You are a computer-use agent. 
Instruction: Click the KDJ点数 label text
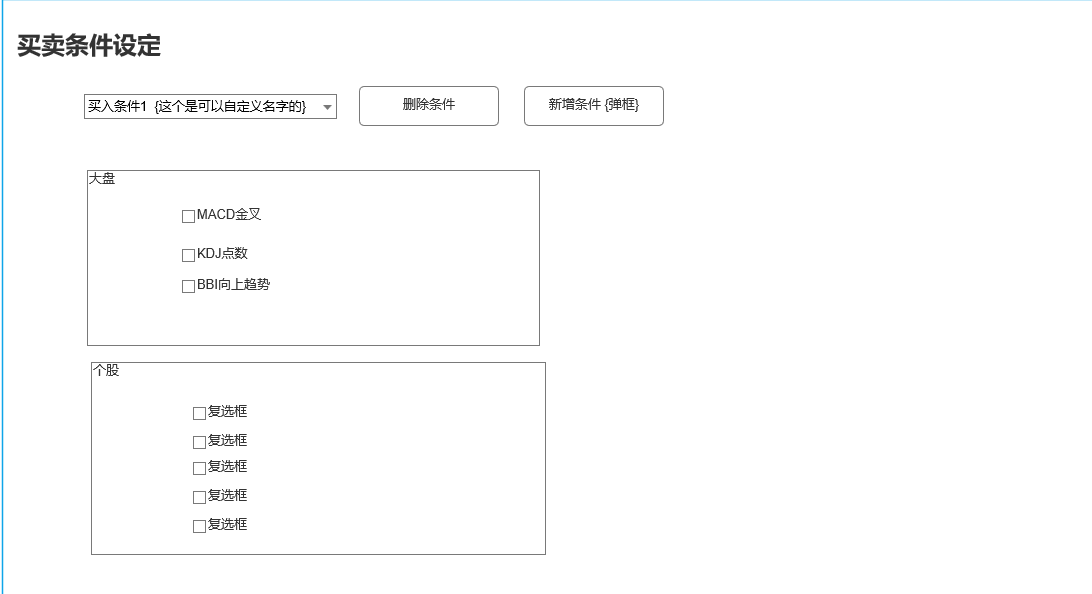point(222,254)
